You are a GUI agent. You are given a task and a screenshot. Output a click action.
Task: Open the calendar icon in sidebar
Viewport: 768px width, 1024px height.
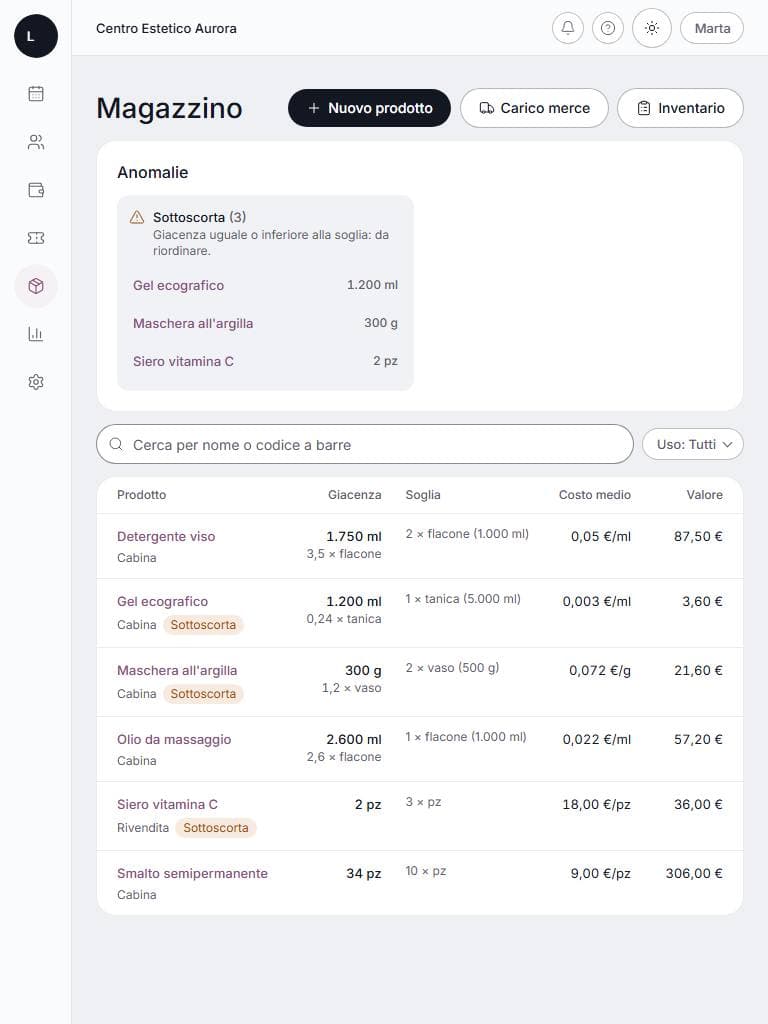click(36, 94)
